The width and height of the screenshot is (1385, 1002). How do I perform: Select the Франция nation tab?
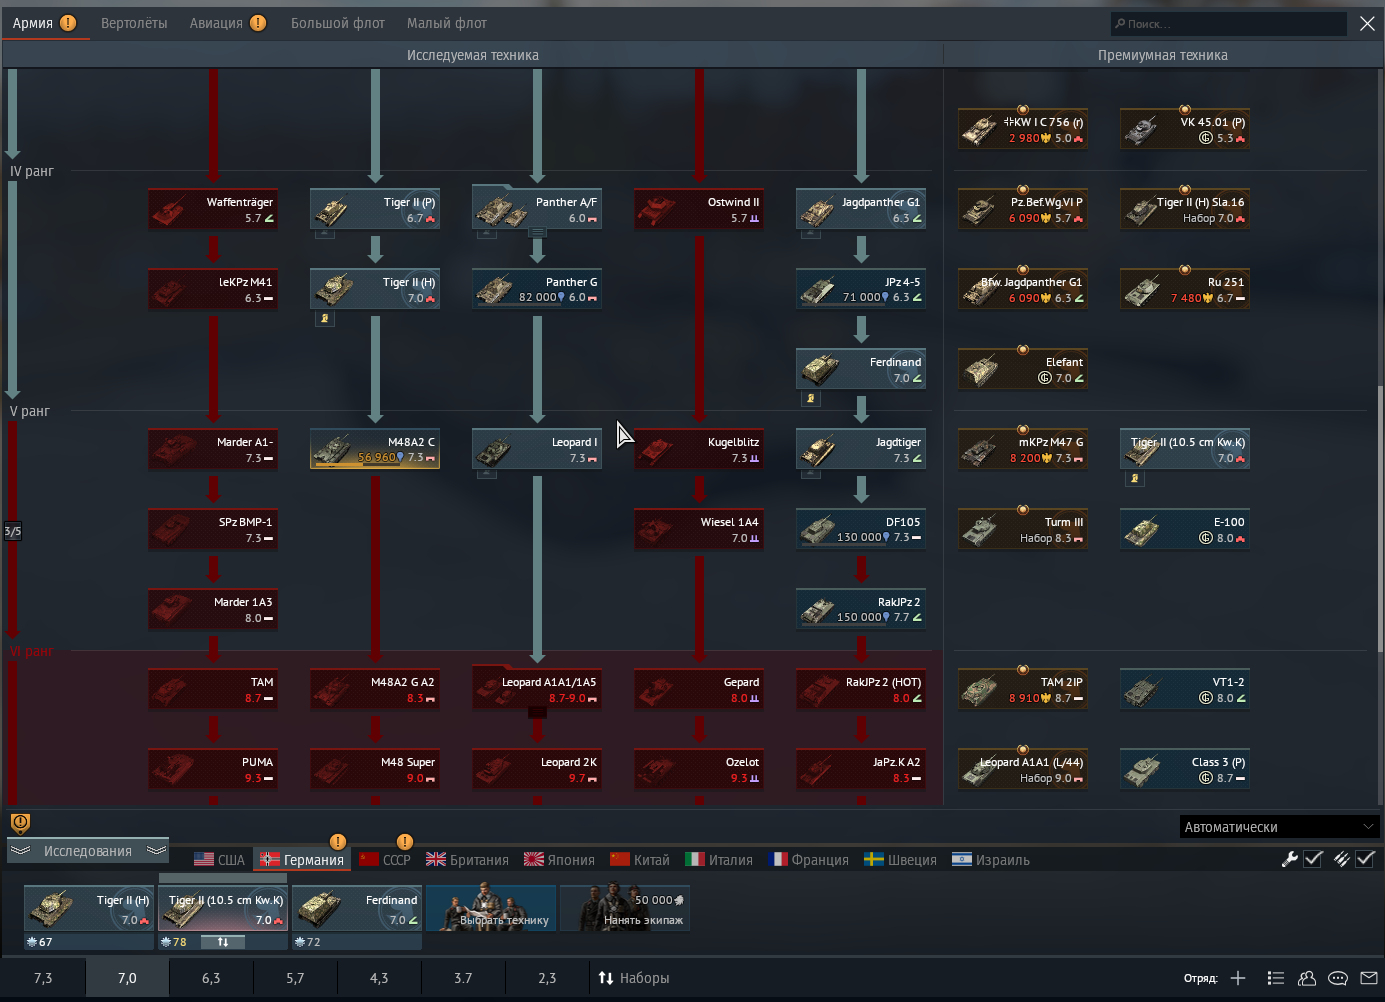tap(808, 859)
